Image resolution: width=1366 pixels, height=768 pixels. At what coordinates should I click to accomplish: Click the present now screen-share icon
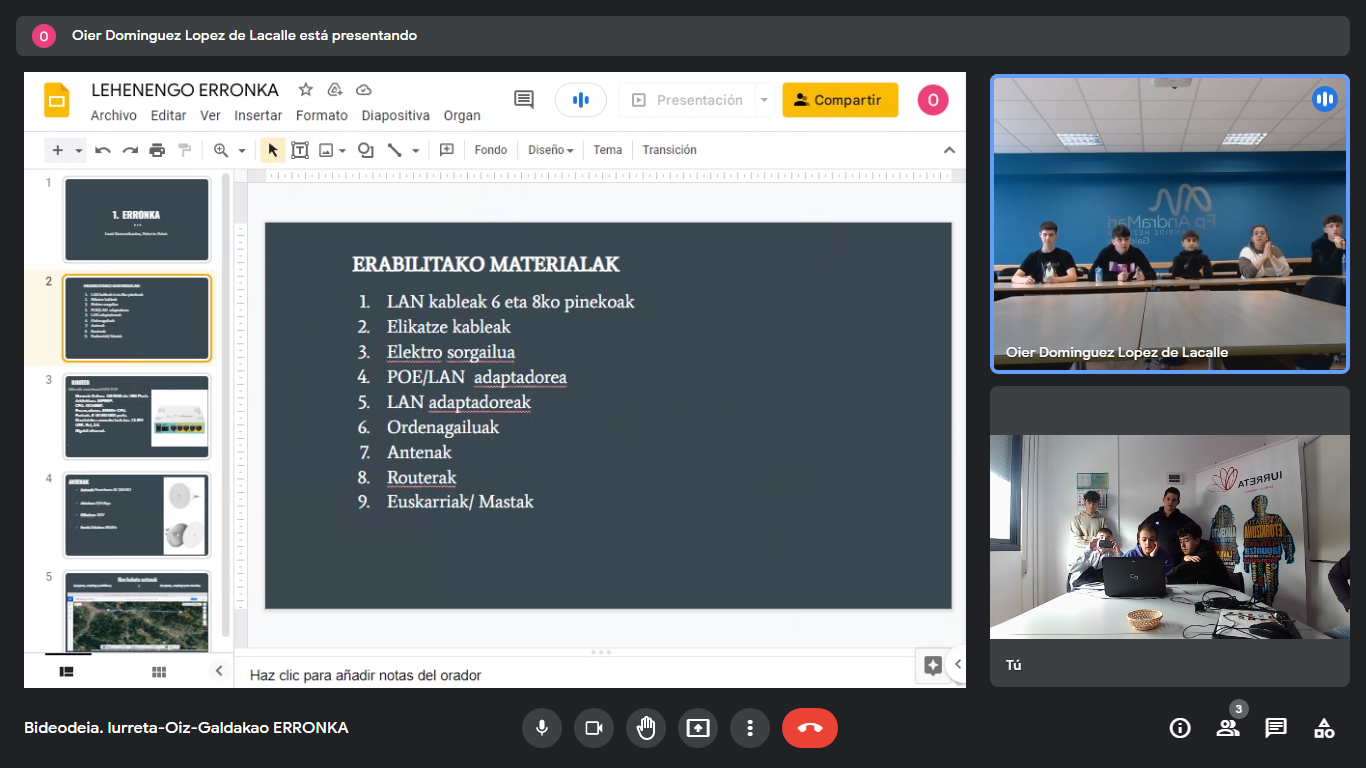click(x=698, y=728)
